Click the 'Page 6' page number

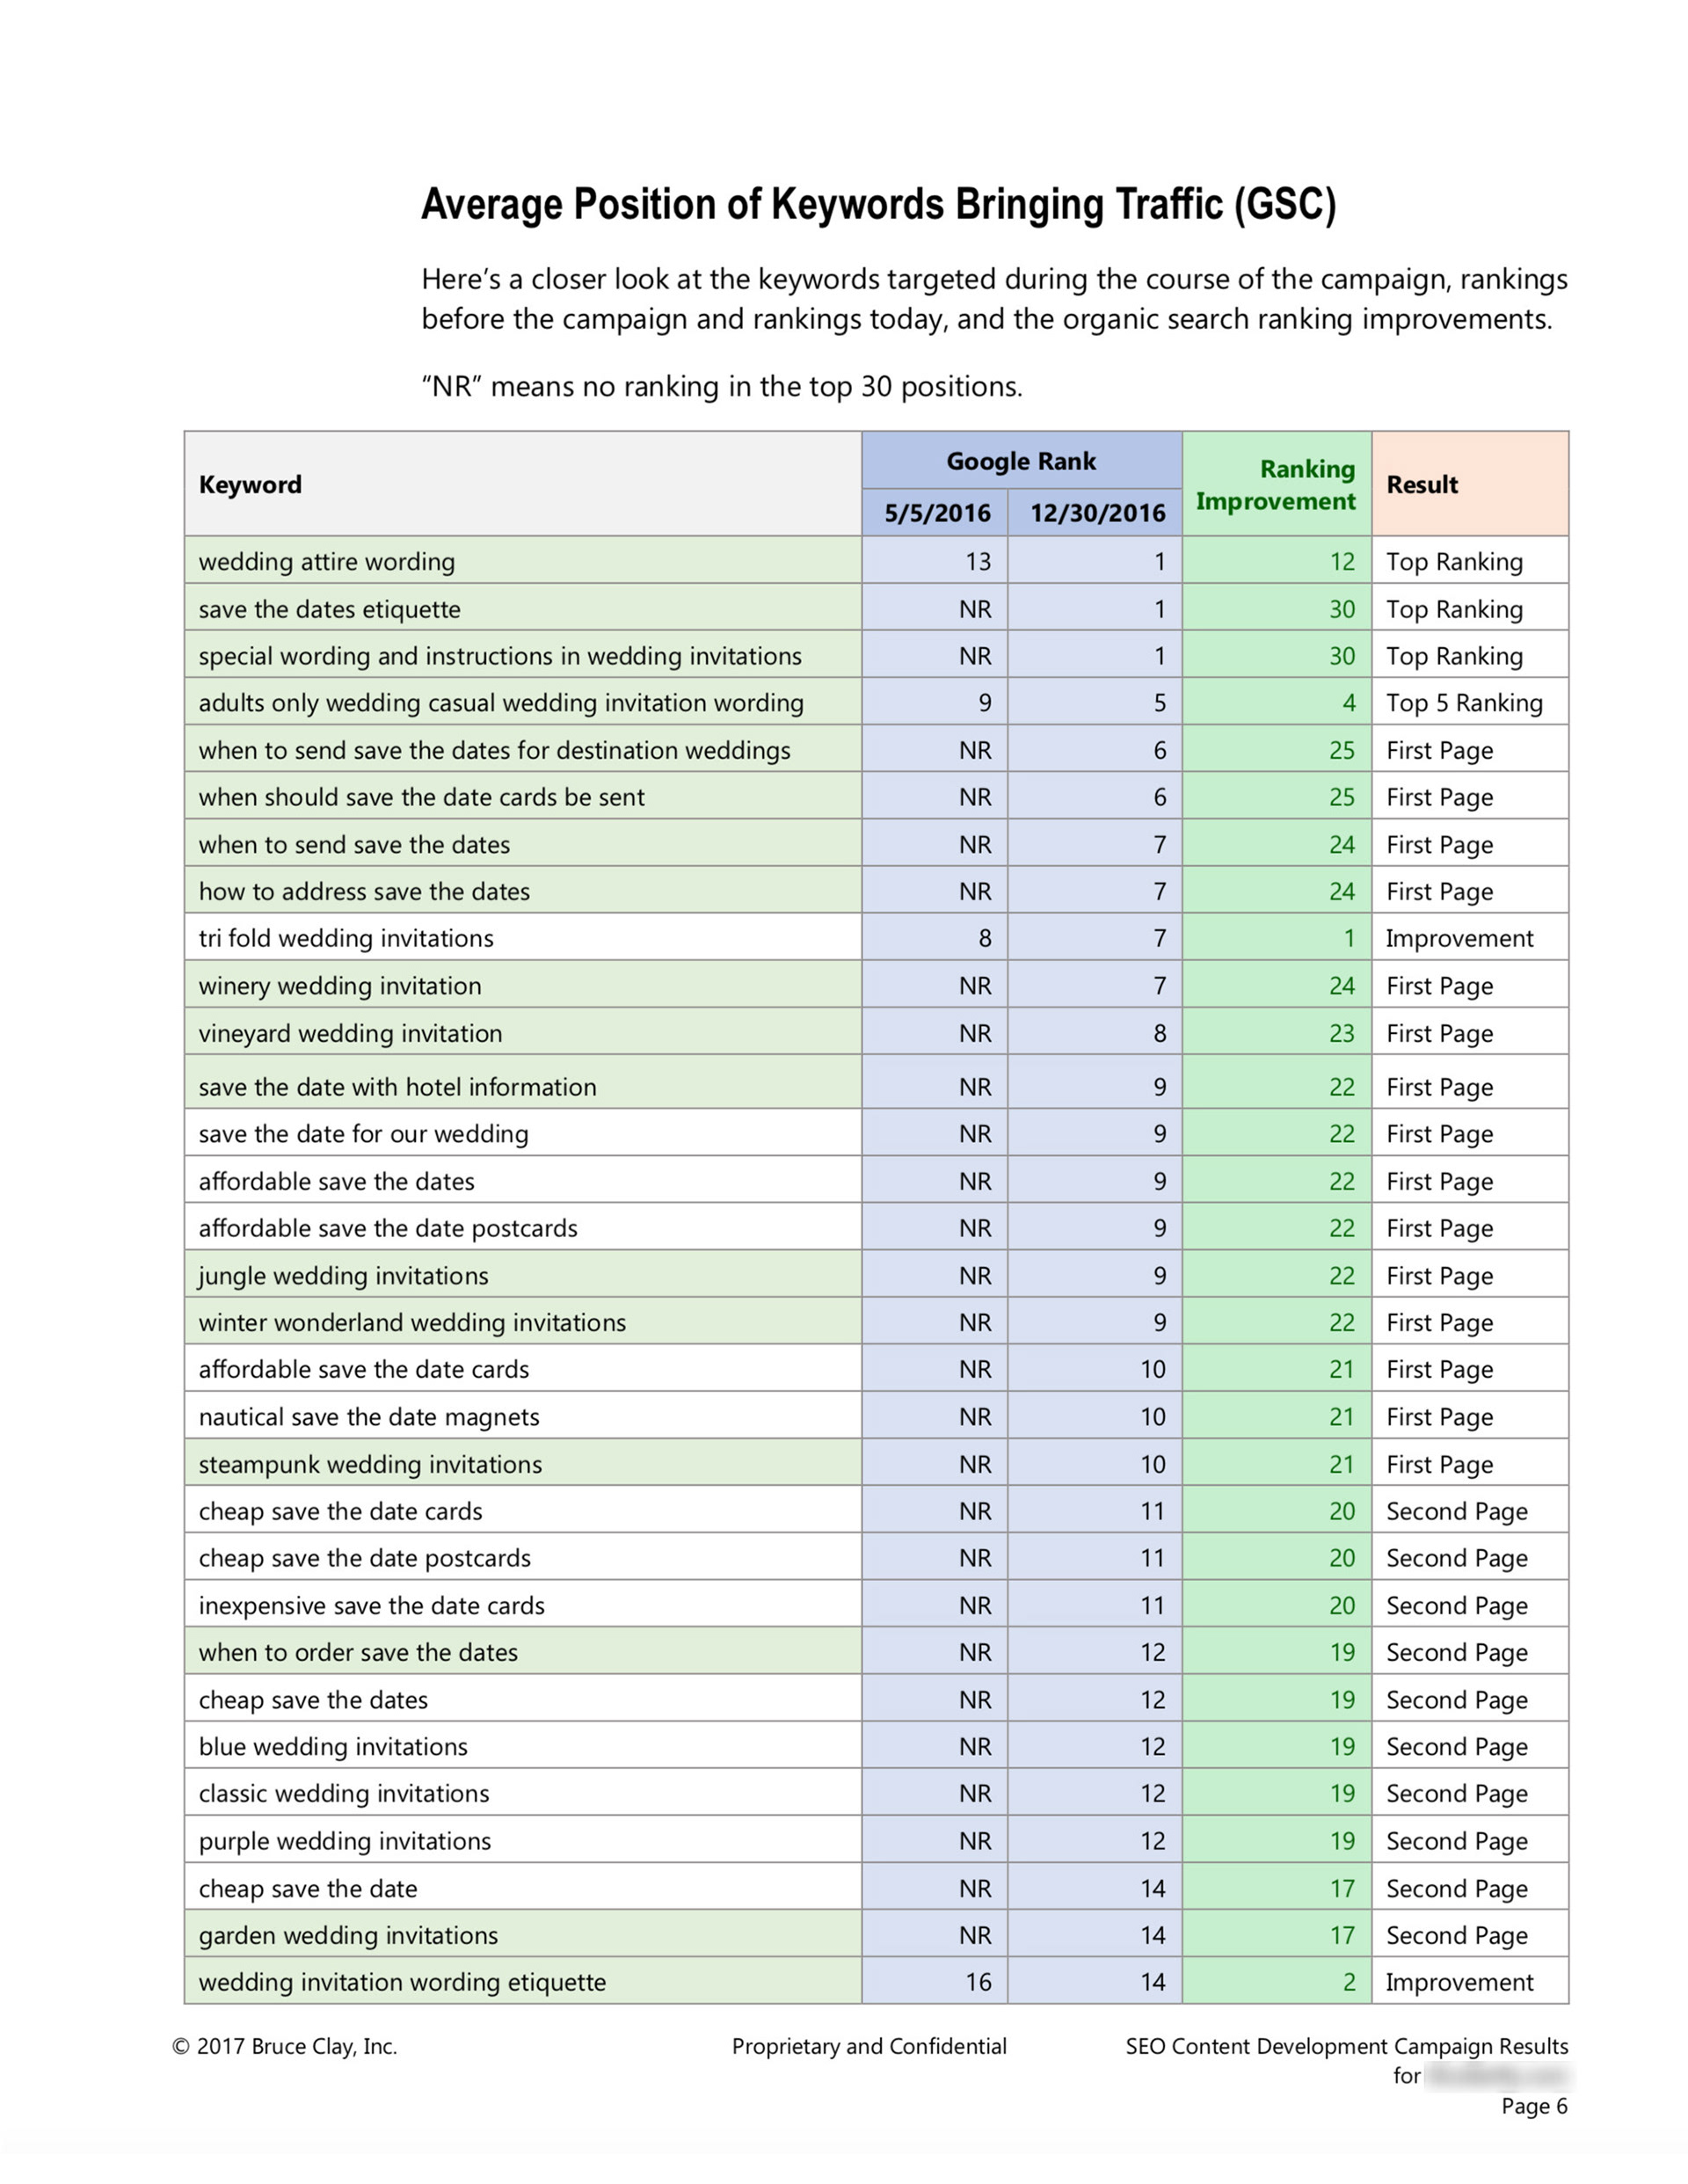coord(1533,2106)
